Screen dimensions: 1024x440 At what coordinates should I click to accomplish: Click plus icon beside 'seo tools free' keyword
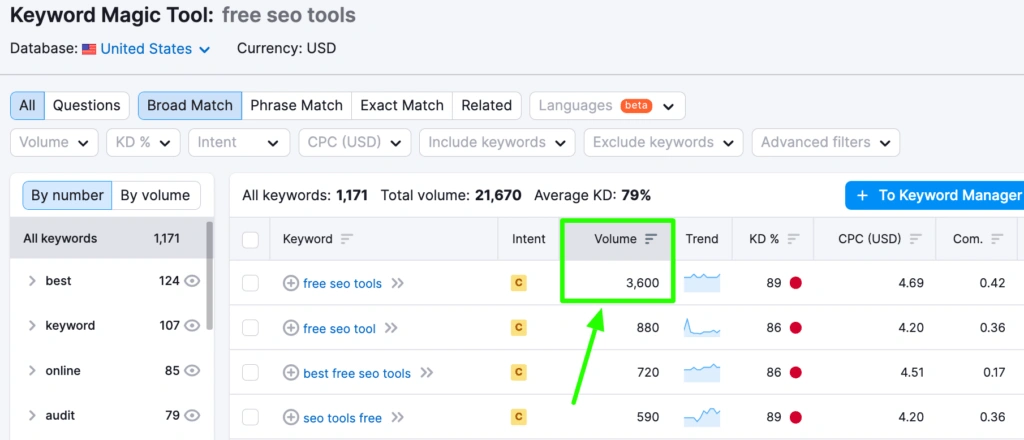[x=291, y=418]
